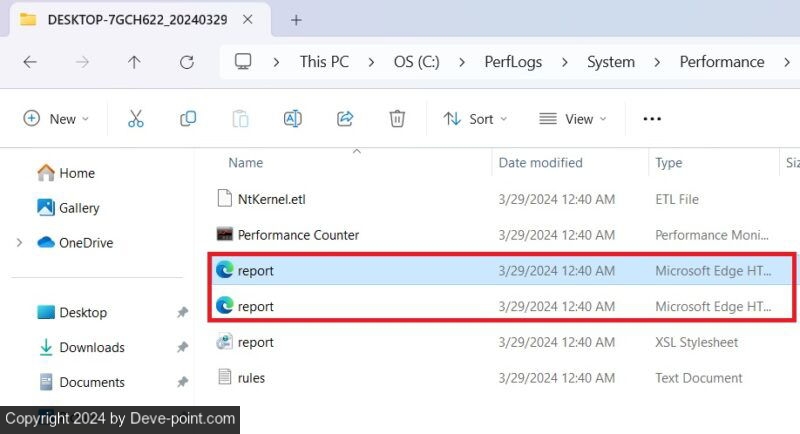The height and width of the screenshot is (434, 800).
Task: Expand the OneDrive tree node
Action: coord(19,243)
